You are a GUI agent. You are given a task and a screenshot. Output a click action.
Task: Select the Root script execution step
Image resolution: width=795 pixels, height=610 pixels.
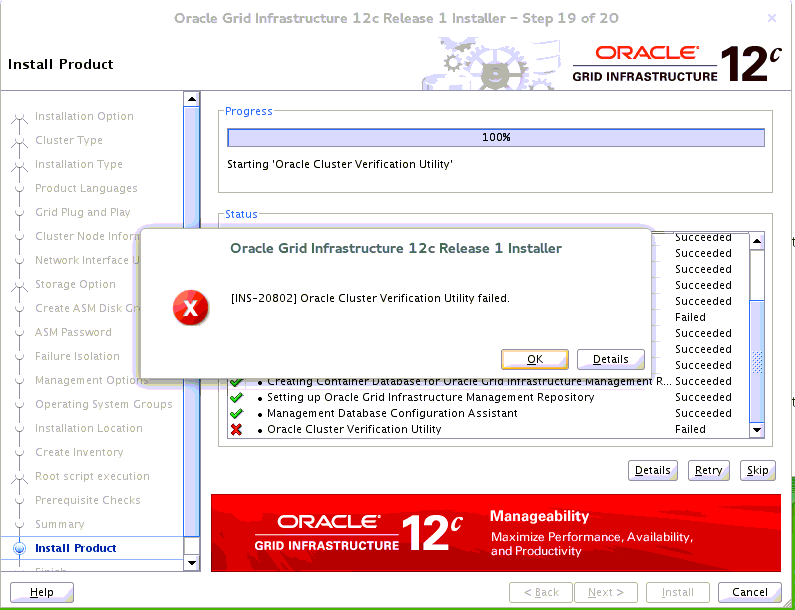tap(92, 476)
